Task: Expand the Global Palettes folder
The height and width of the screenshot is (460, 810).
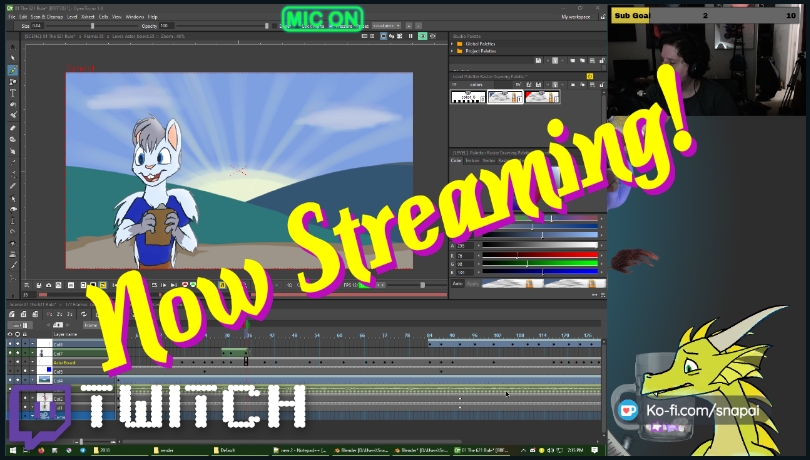Action: pyautogui.click(x=453, y=44)
